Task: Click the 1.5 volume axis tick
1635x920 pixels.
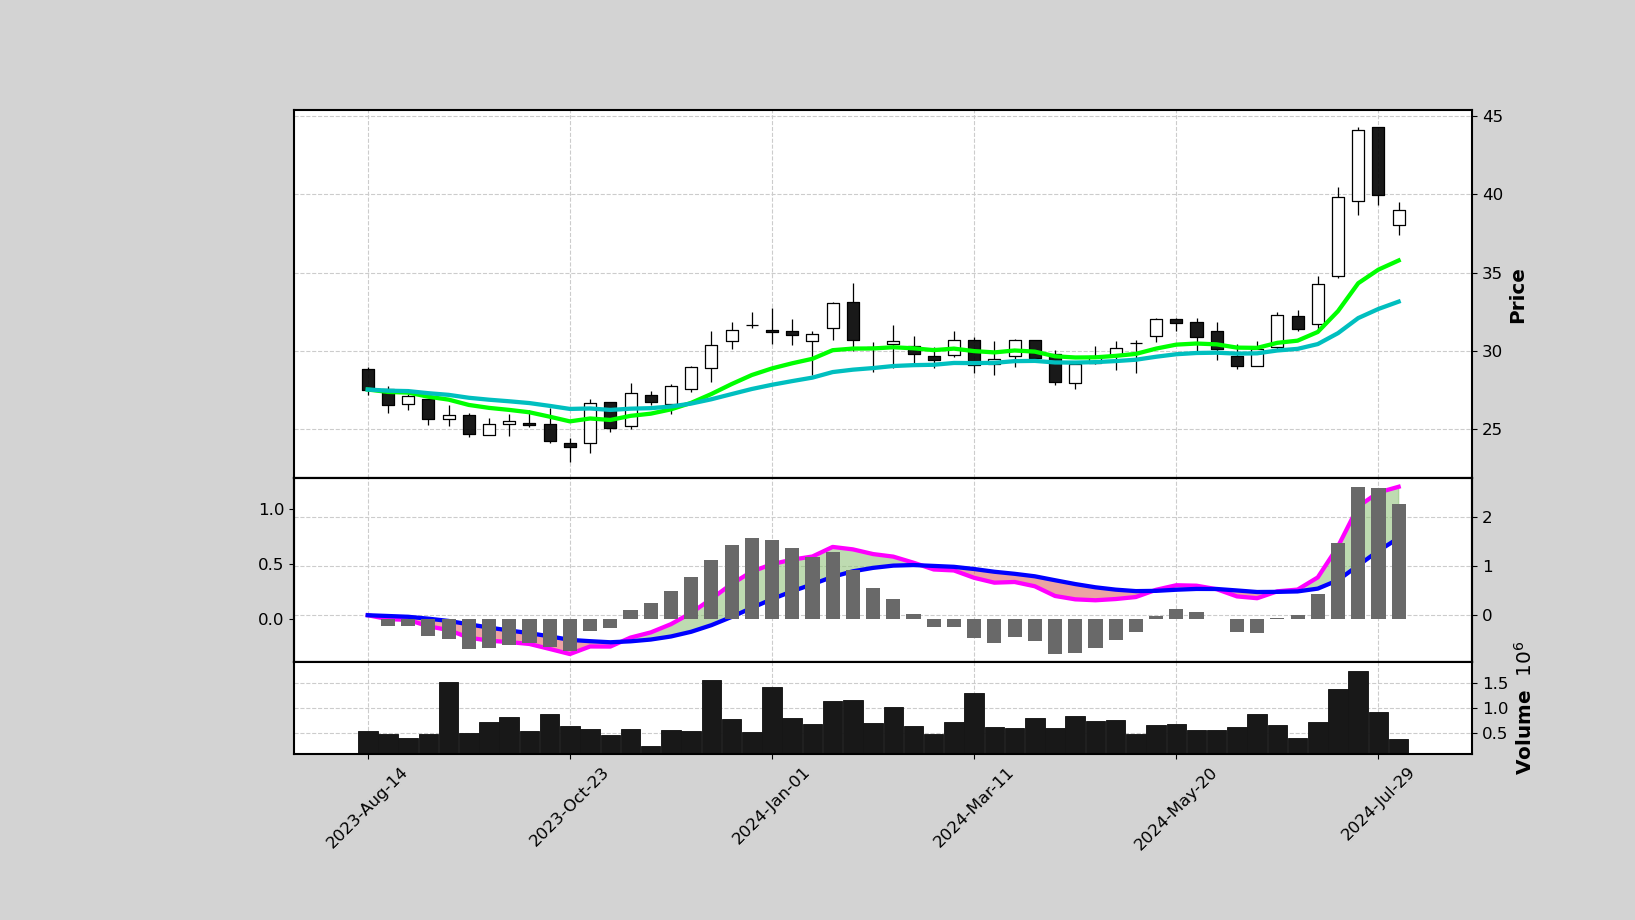Action: click(1495, 683)
